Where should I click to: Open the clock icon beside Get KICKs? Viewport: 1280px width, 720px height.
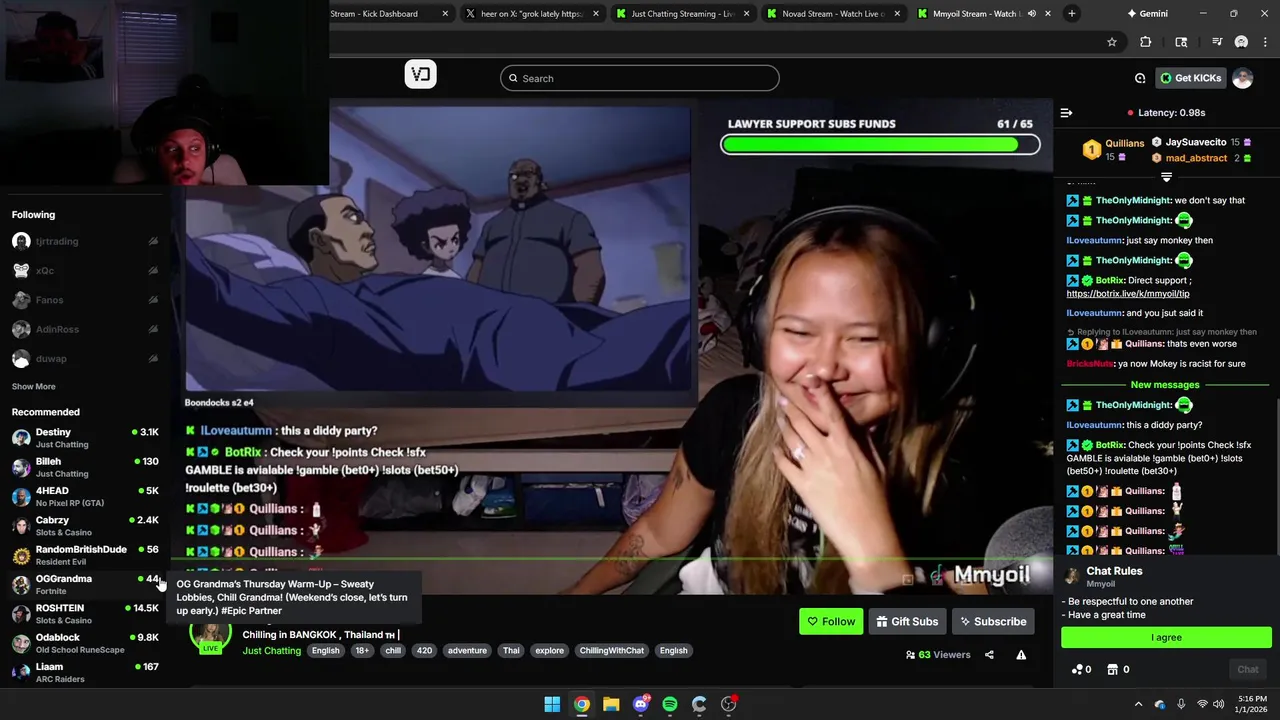click(1140, 78)
